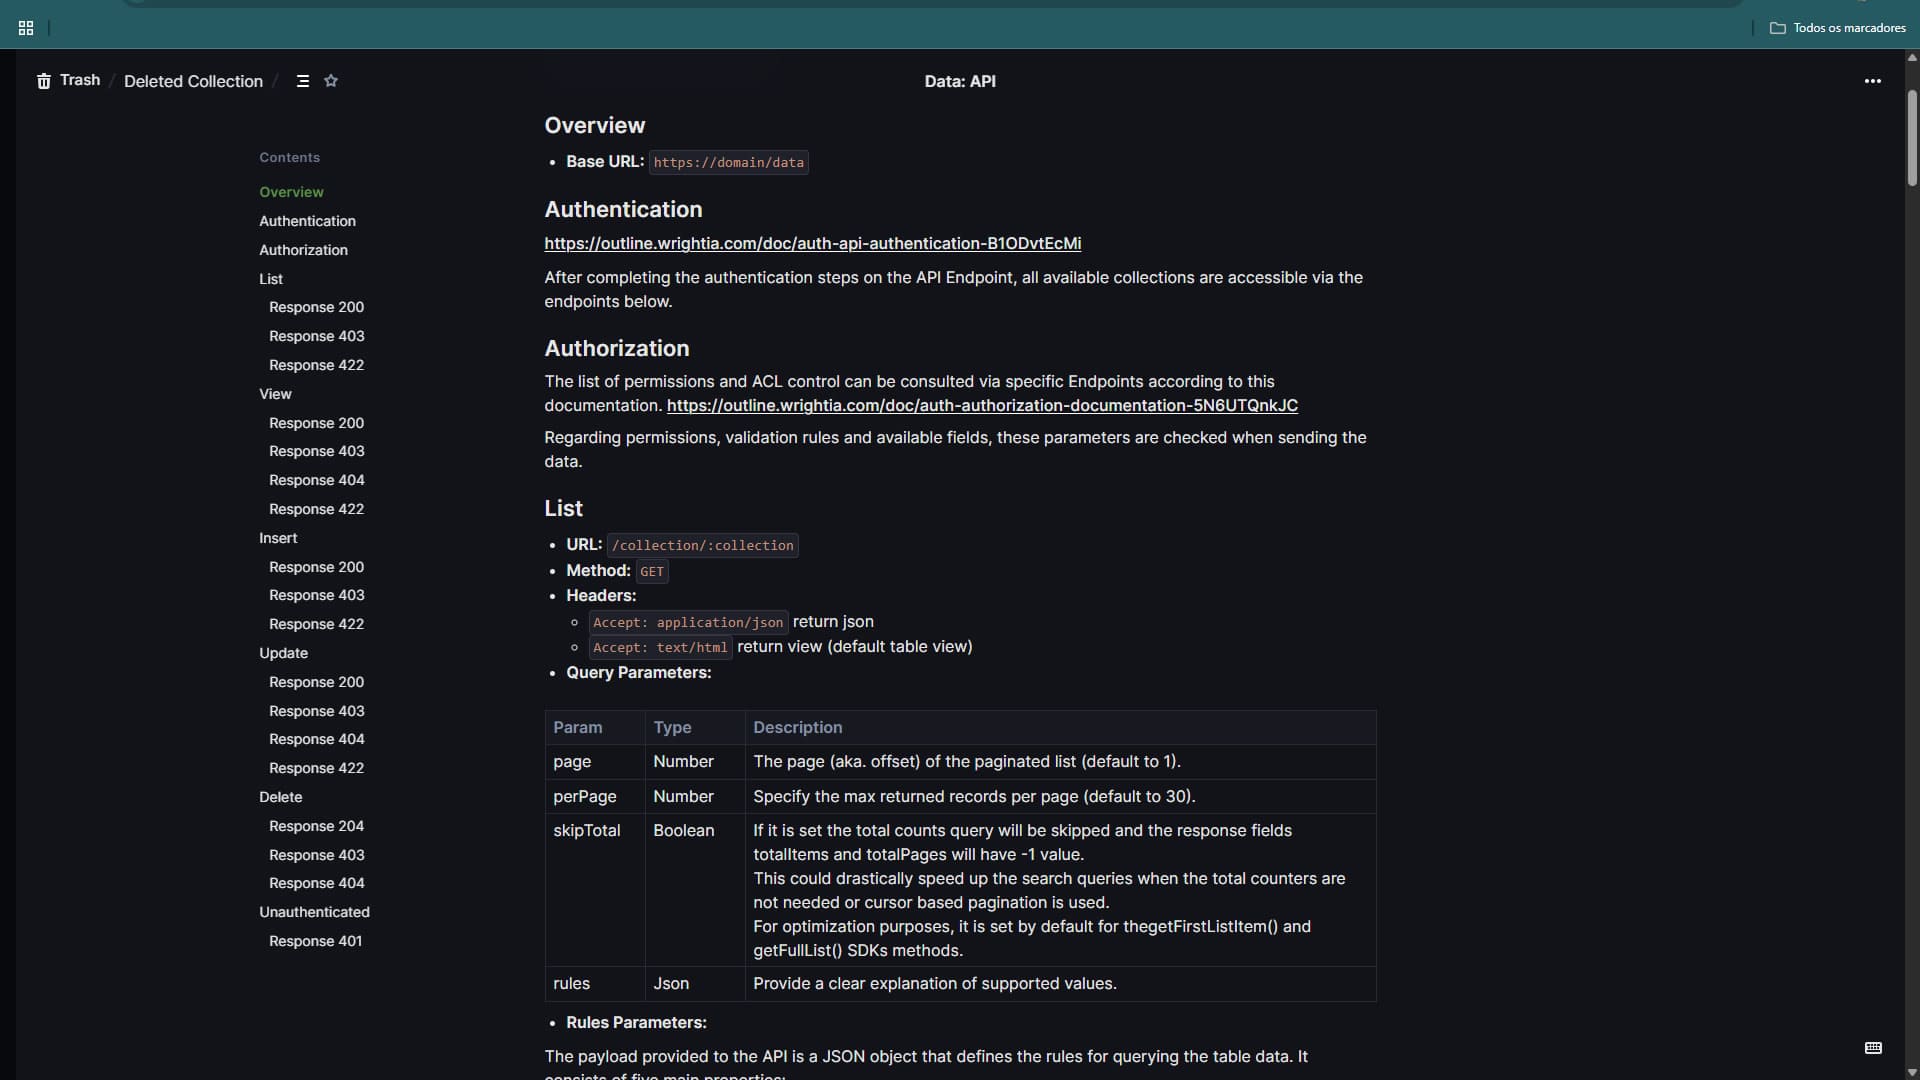Jump to the Authorization section in contents
Image resolution: width=1920 pixels, height=1080 pixels.
(x=303, y=250)
